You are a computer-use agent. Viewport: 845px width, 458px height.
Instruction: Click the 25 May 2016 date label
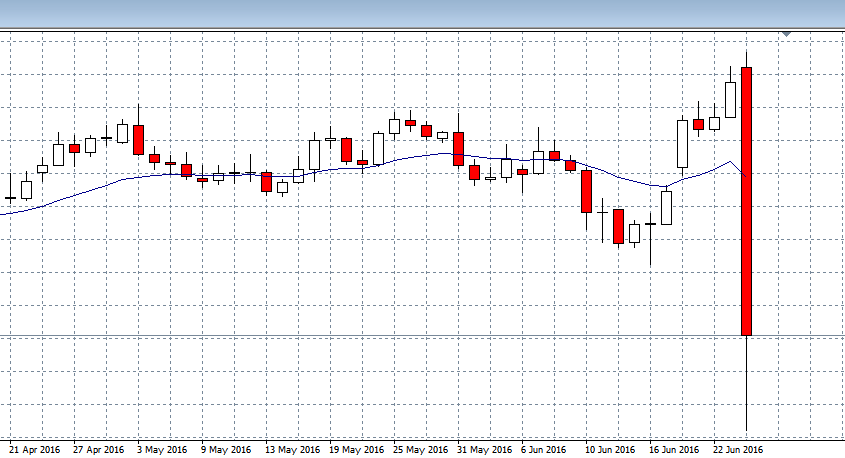pos(420,450)
